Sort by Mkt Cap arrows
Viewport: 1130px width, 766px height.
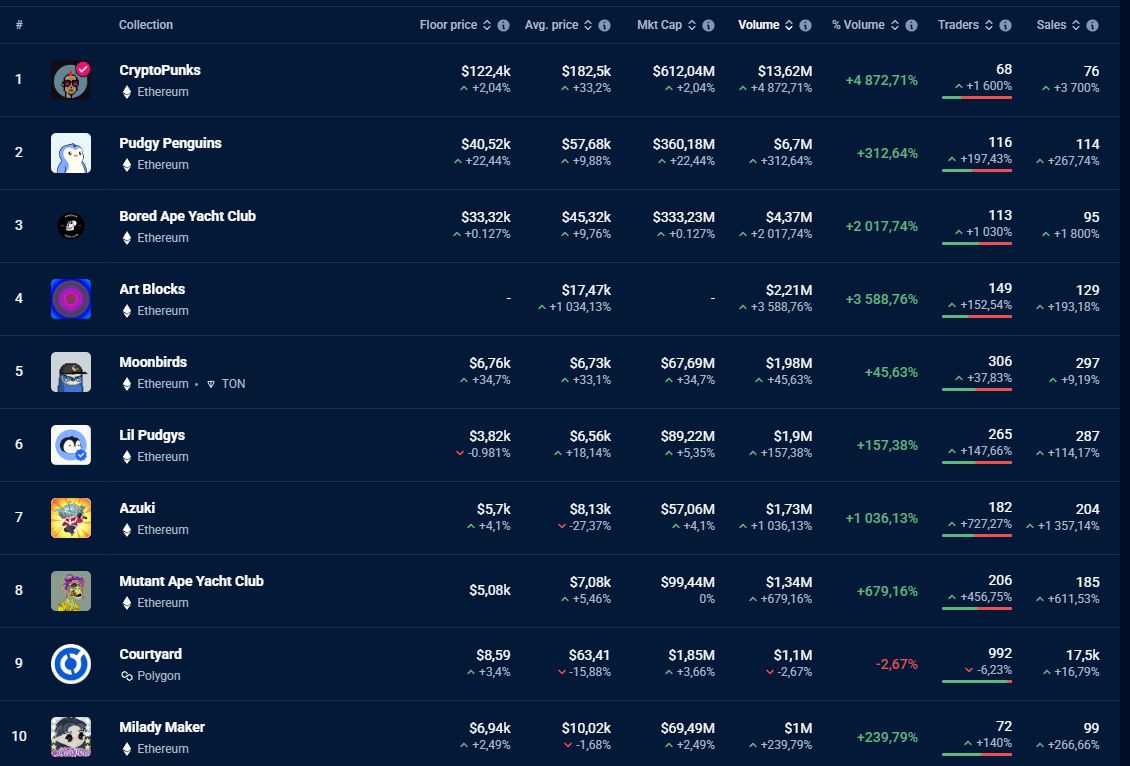tap(692, 25)
